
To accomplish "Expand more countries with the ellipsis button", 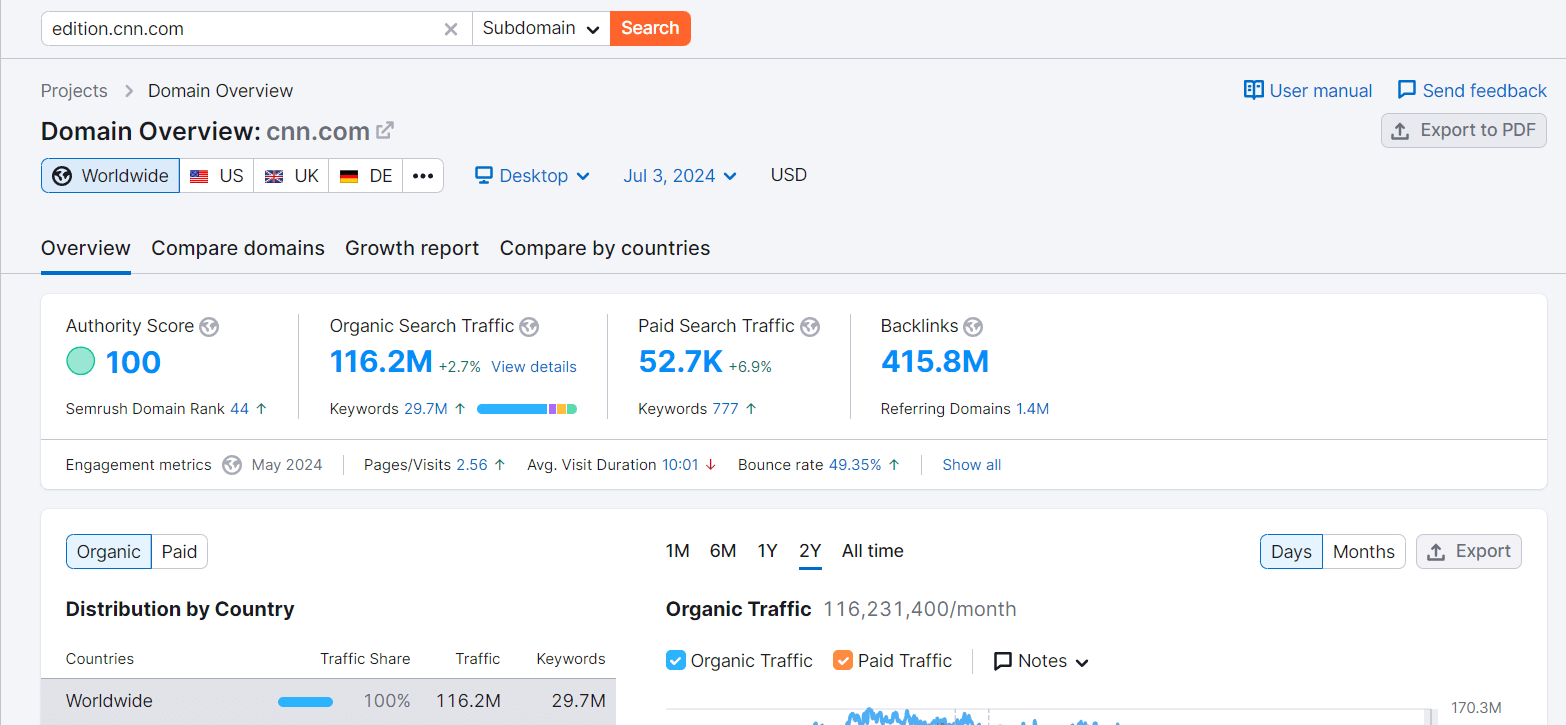I will pos(423,176).
